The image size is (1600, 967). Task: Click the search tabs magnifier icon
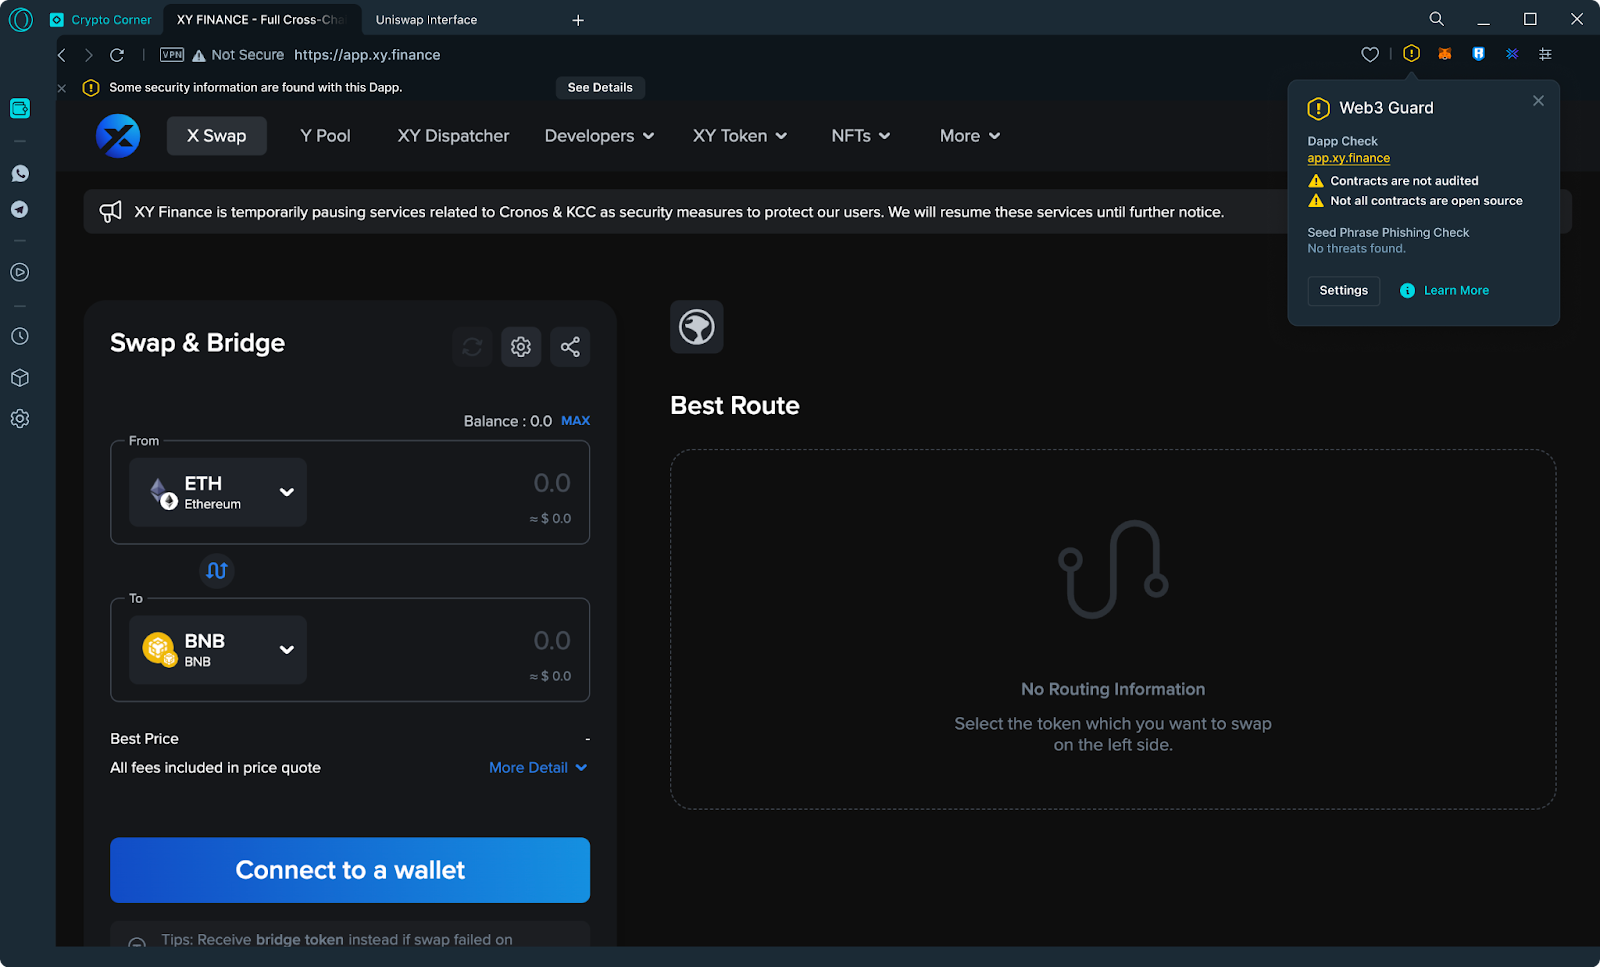[1437, 19]
